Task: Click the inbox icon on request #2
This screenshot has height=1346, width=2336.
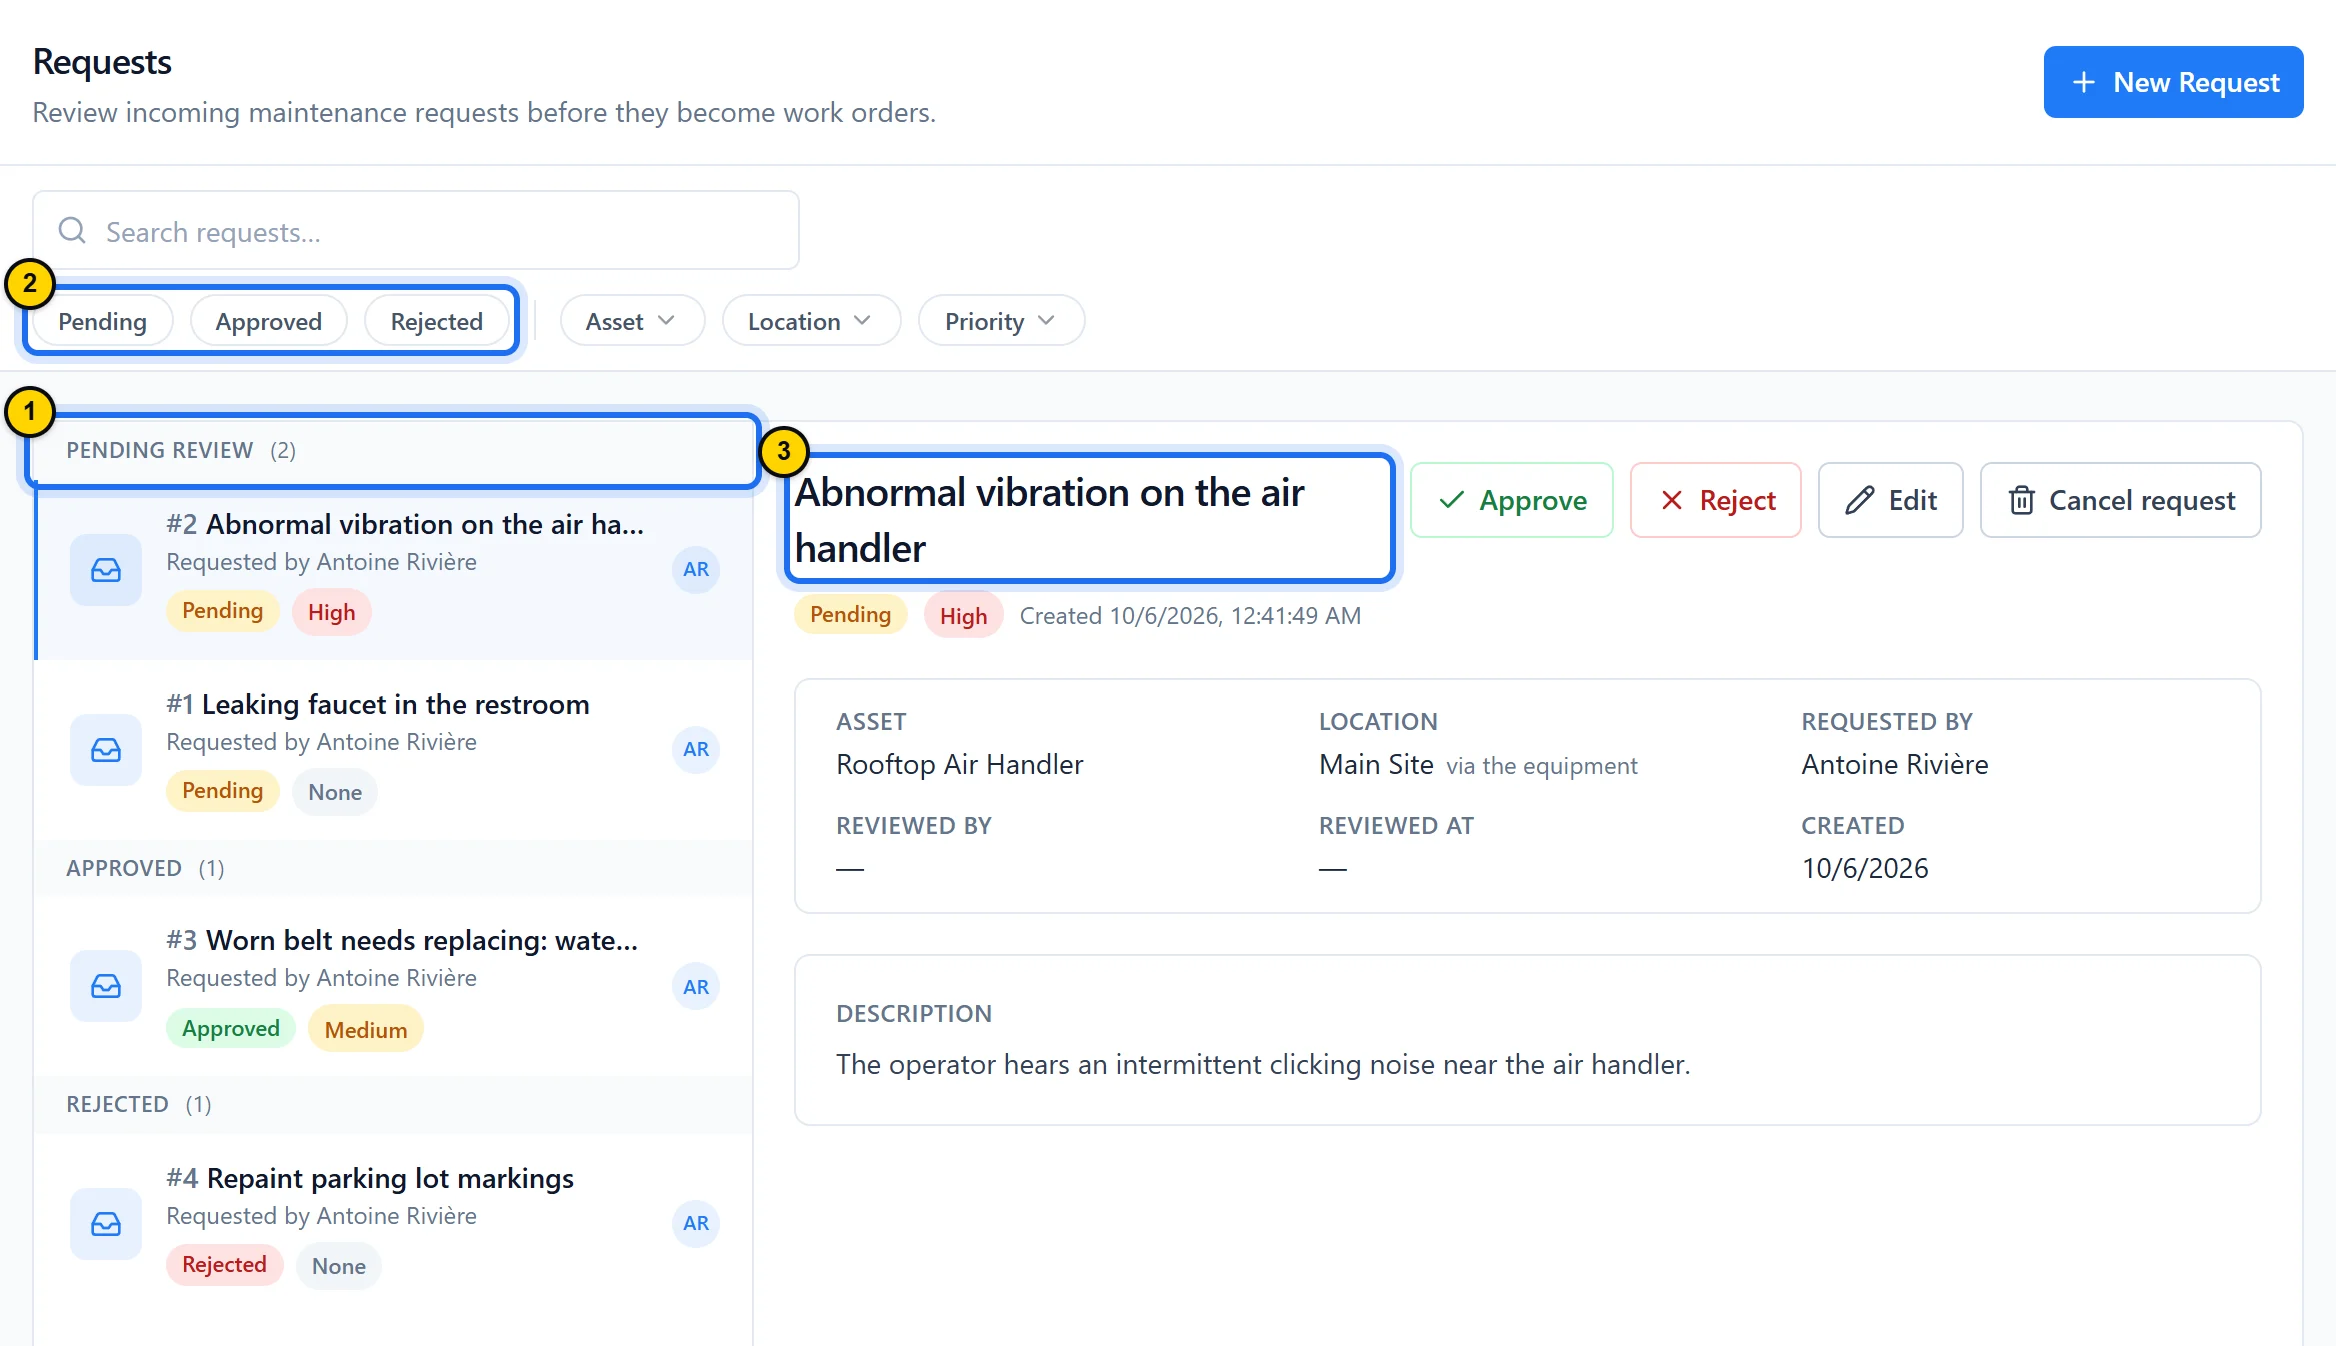Action: pos(106,570)
